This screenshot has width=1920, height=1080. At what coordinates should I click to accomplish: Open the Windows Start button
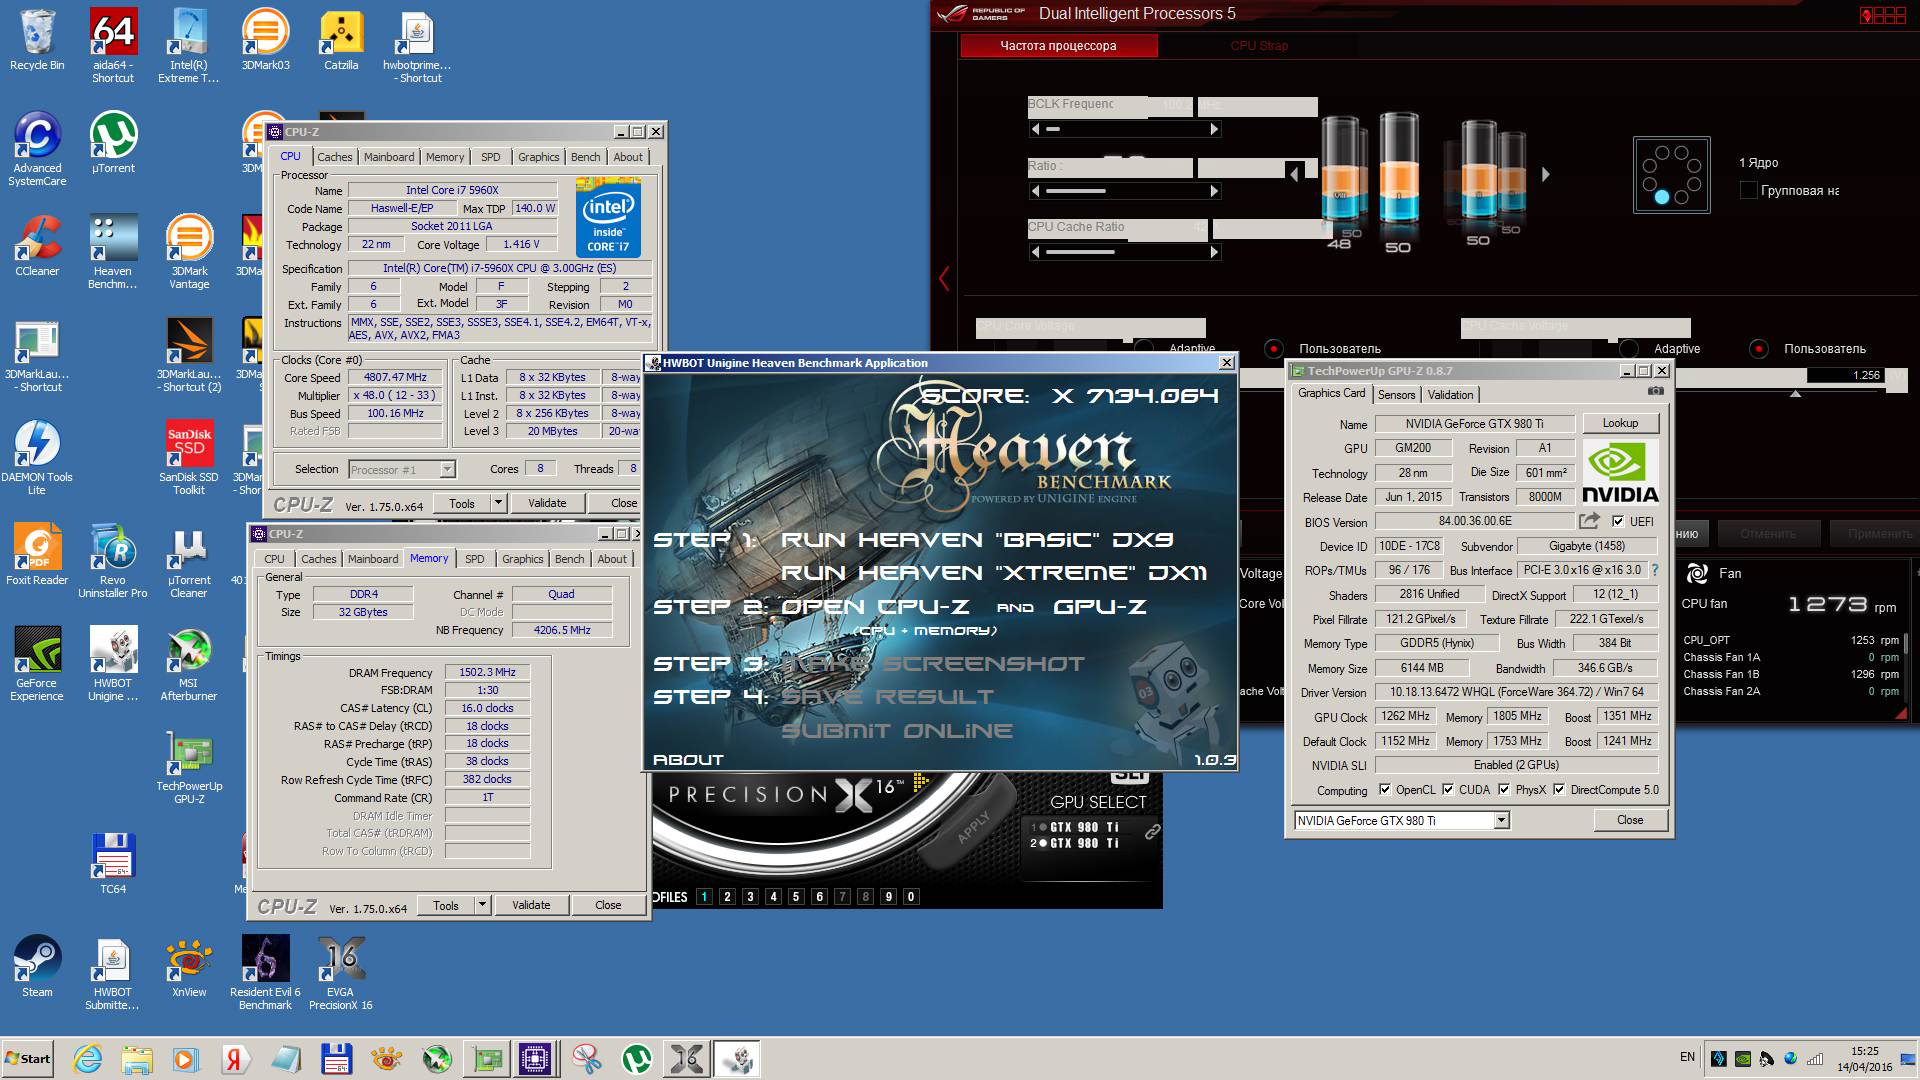coord(28,1059)
